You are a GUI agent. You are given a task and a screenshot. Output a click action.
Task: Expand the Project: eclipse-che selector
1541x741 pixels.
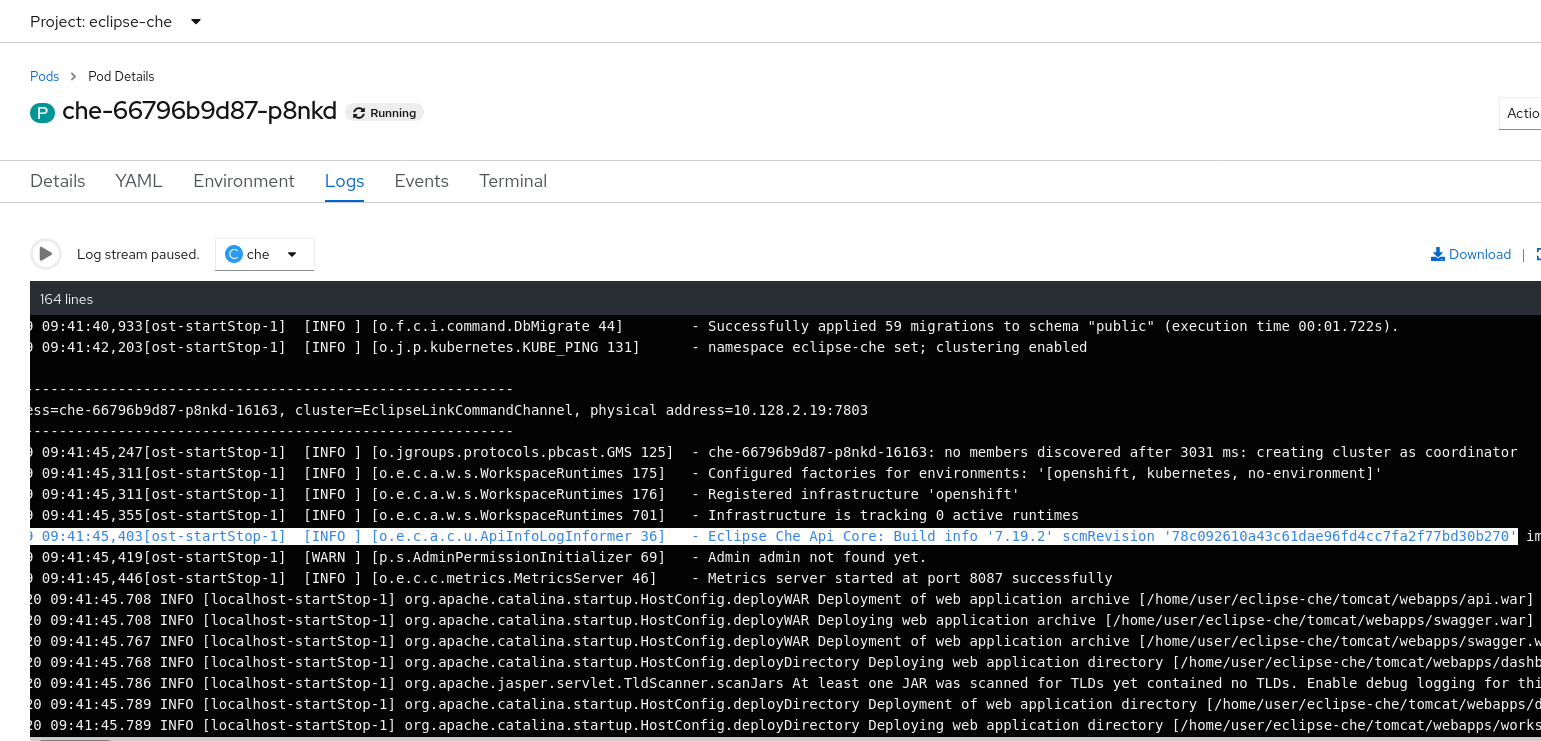point(115,21)
